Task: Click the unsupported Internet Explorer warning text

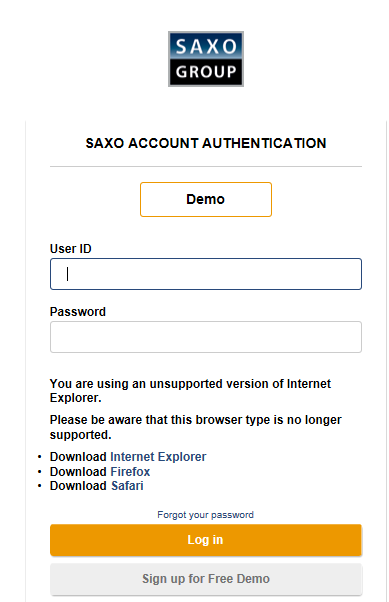Action: pyautogui.click(x=190, y=390)
